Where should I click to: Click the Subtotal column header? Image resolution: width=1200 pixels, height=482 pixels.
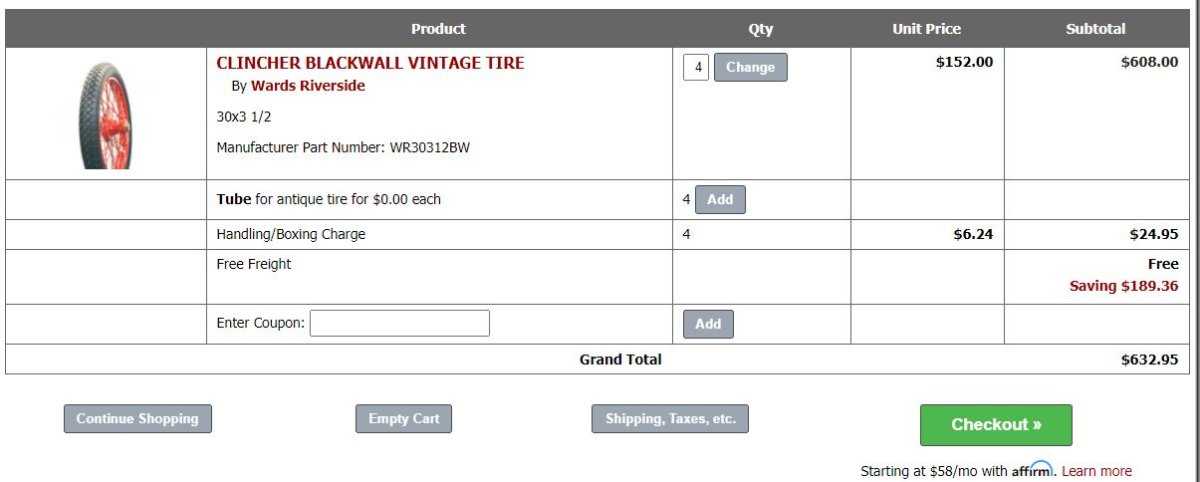(x=1095, y=29)
